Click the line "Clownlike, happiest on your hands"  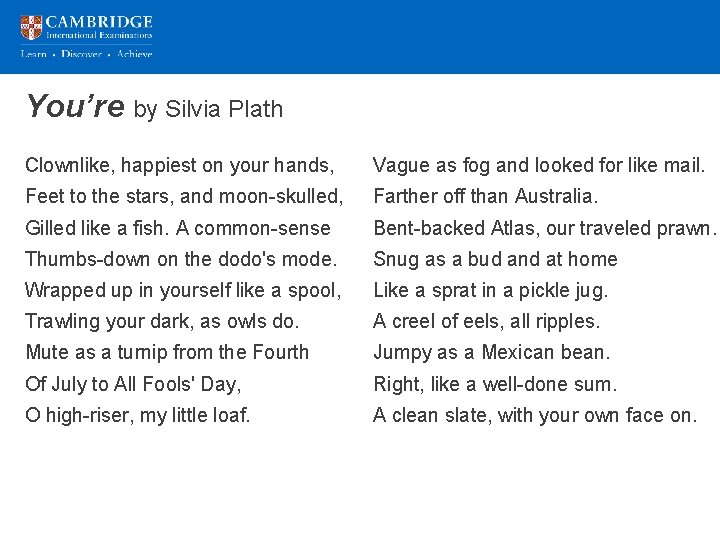pyautogui.click(x=178, y=165)
